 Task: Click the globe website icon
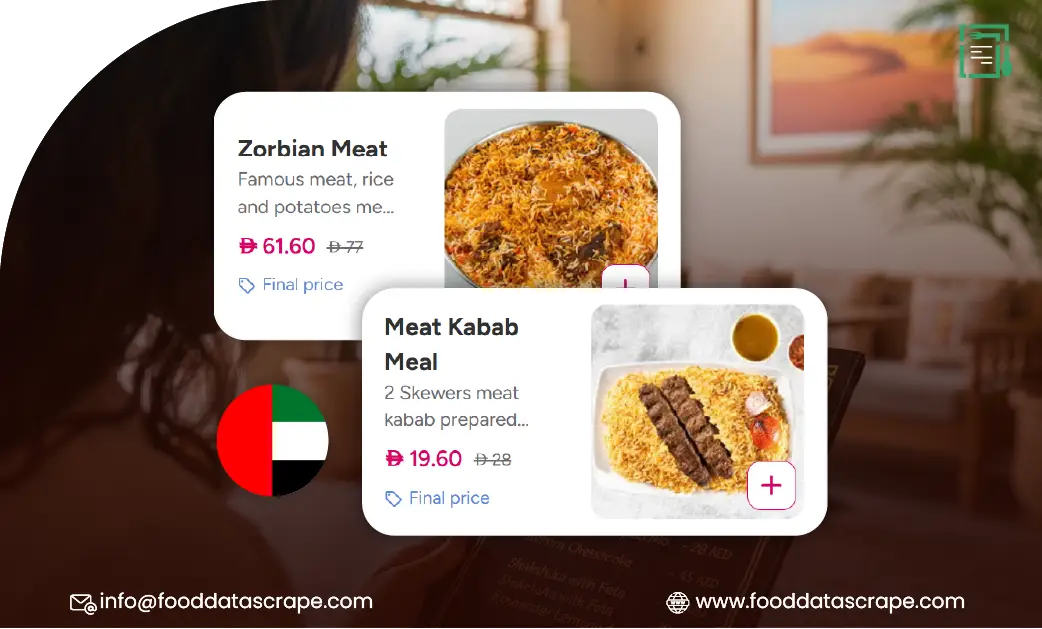(677, 602)
